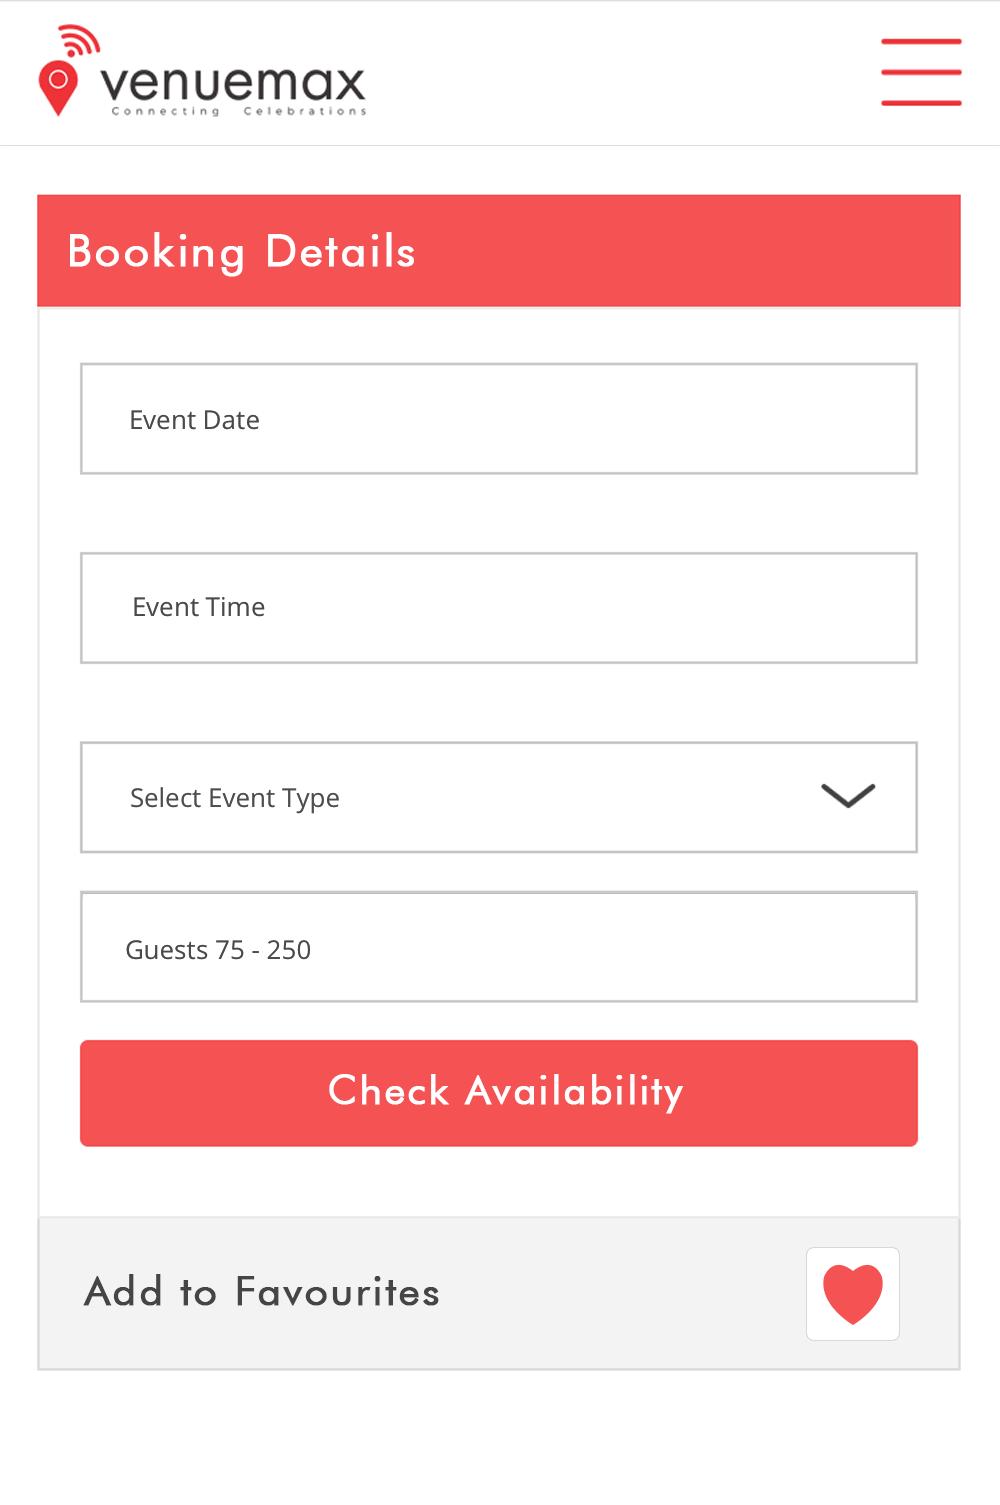
Task: Open Select Event Type options list
Action: 499,797
